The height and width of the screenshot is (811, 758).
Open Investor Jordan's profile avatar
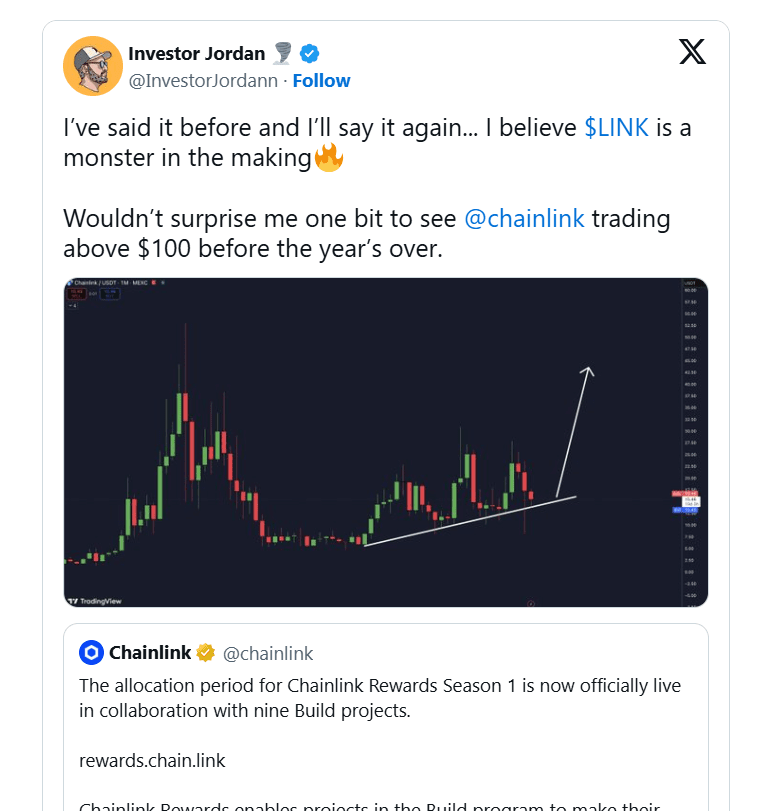point(93,66)
